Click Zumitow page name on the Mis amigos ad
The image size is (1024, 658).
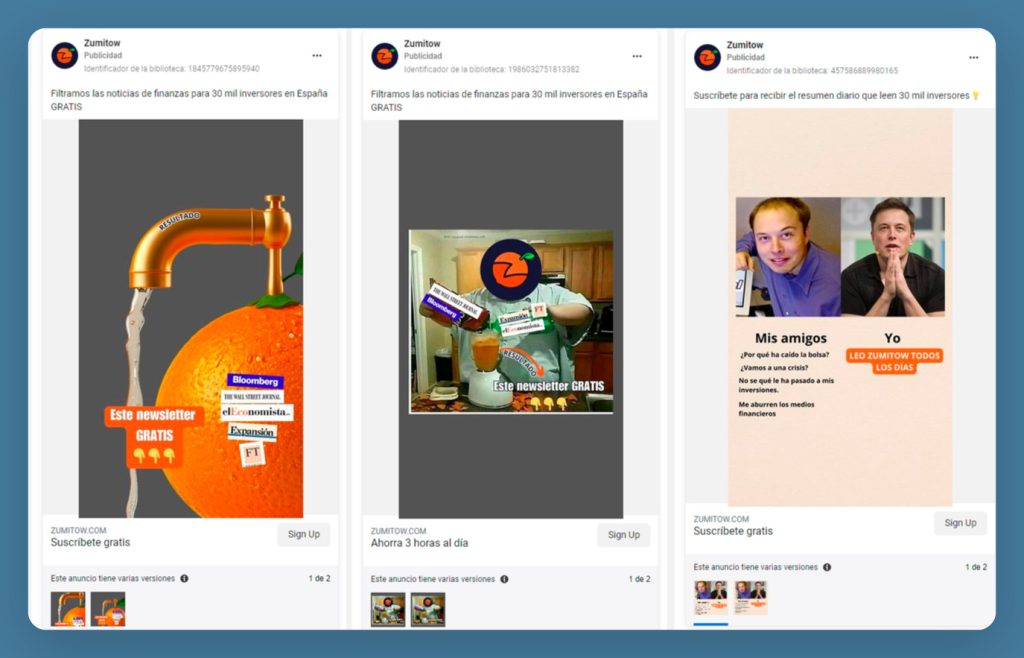744,45
